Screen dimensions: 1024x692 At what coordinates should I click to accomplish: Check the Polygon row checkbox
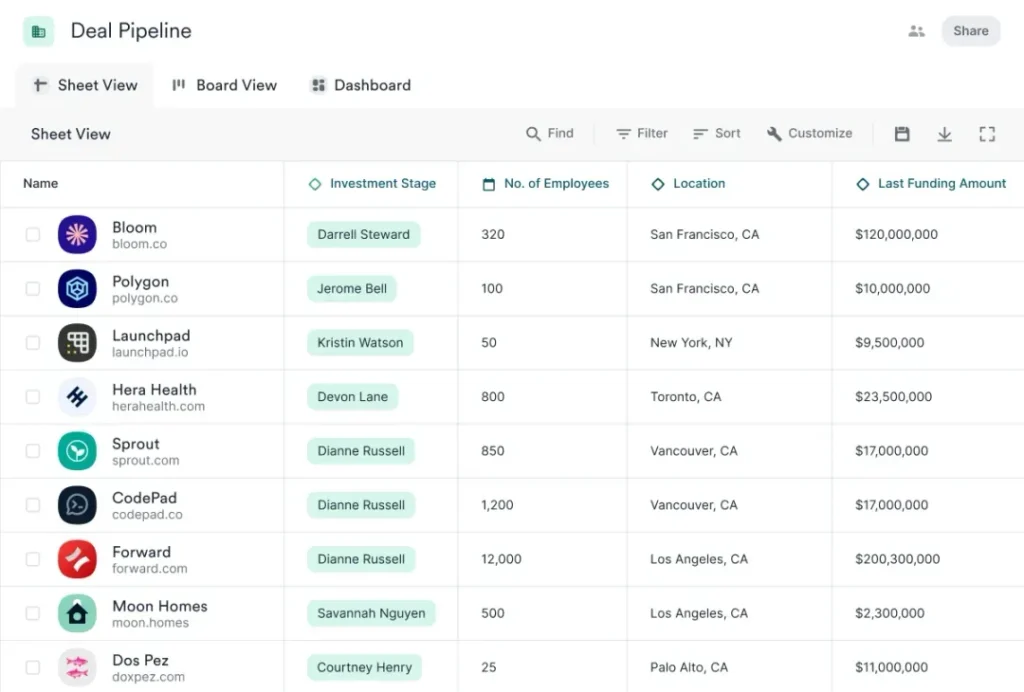coord(33,289)
